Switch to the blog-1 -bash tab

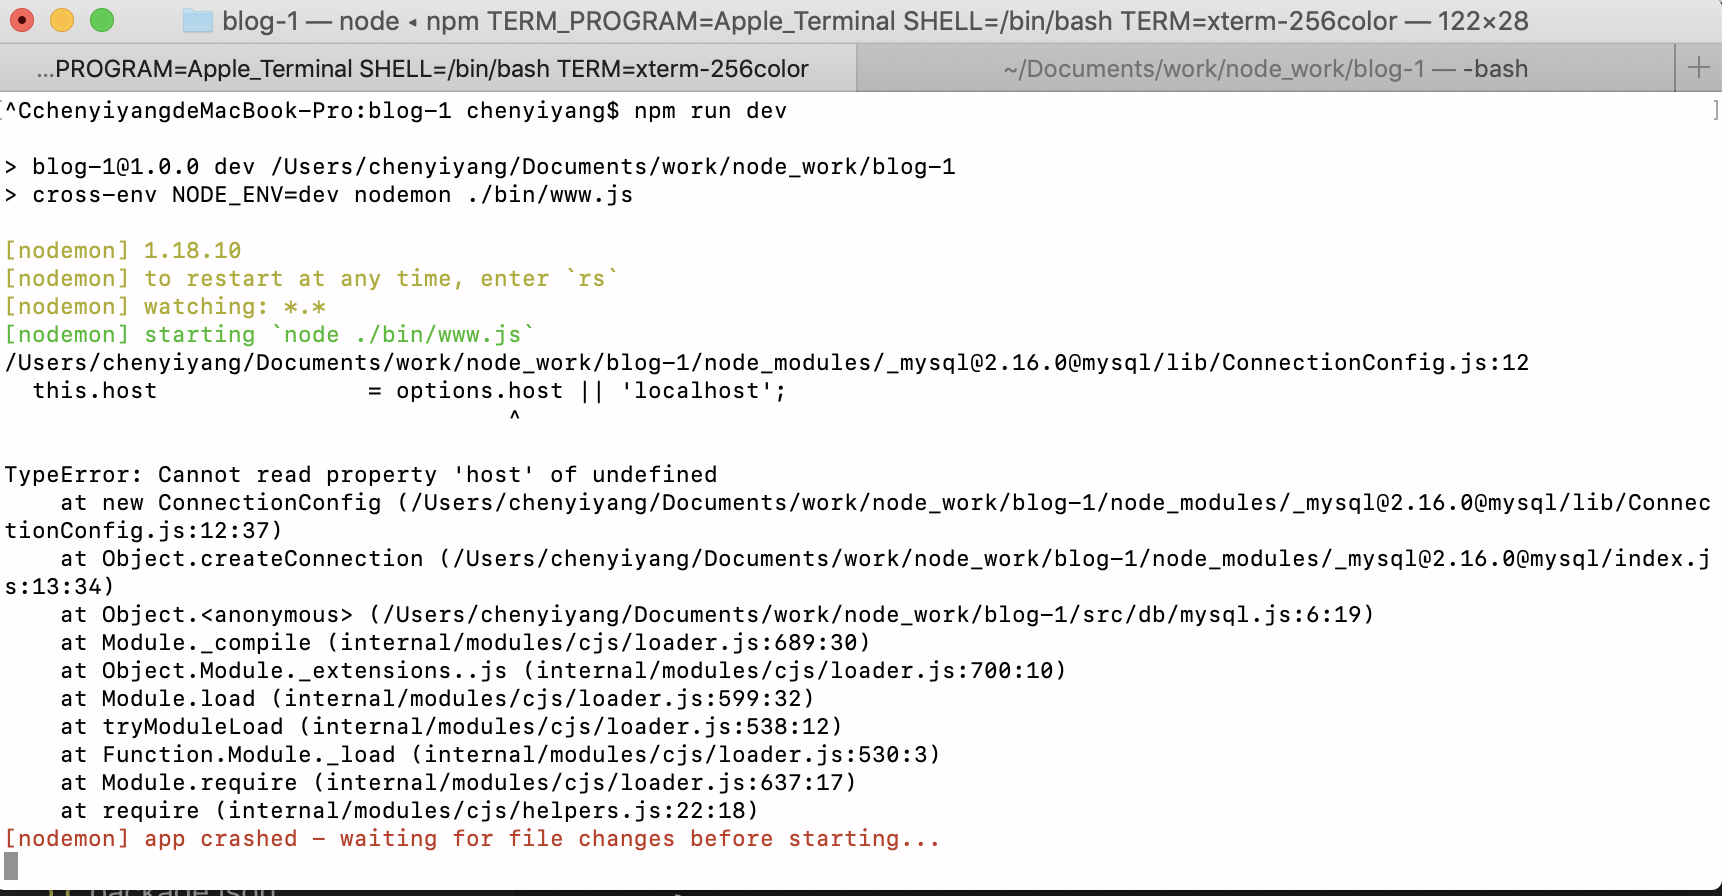1266,68
